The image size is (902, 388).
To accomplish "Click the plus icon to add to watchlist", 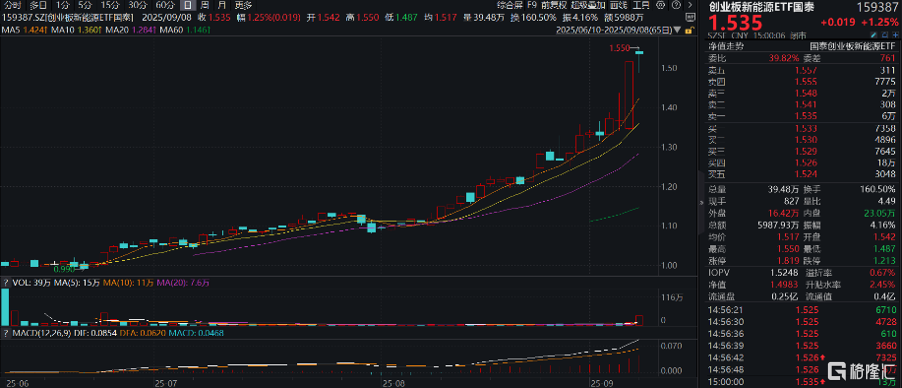I will click(x=895, y=35).
